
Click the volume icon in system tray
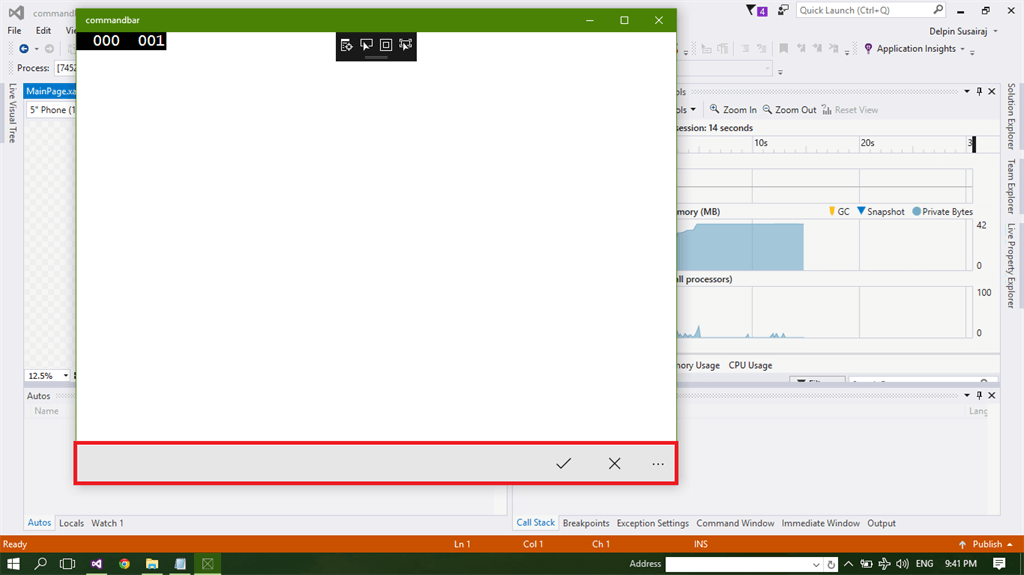pyautogui.click(x=903, y=563)
